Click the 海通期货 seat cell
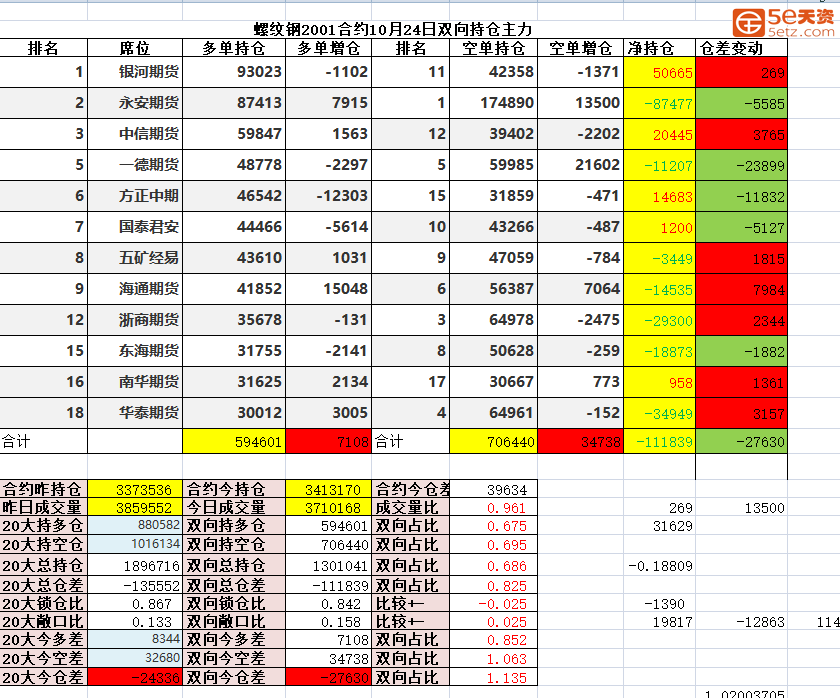 (x=135, y=289)
